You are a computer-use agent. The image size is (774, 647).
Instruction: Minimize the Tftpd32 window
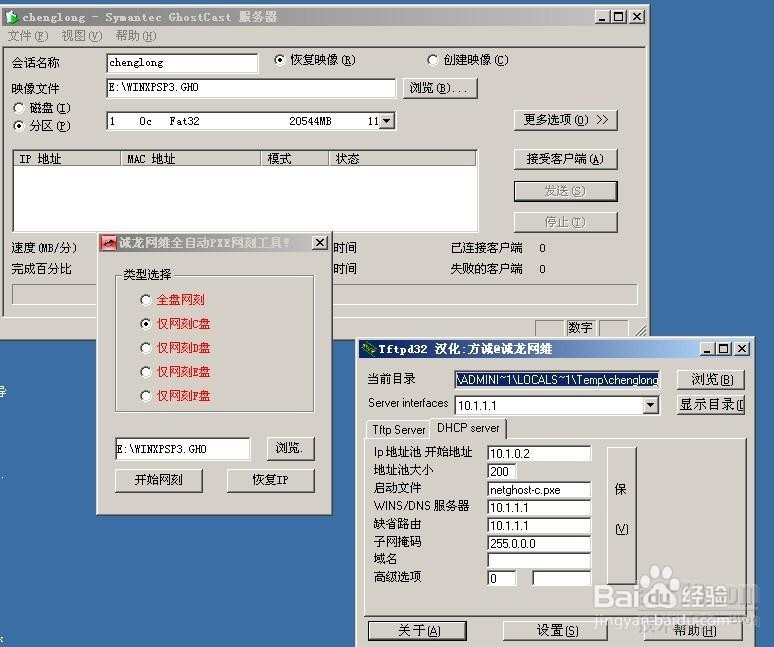point(707,349)
